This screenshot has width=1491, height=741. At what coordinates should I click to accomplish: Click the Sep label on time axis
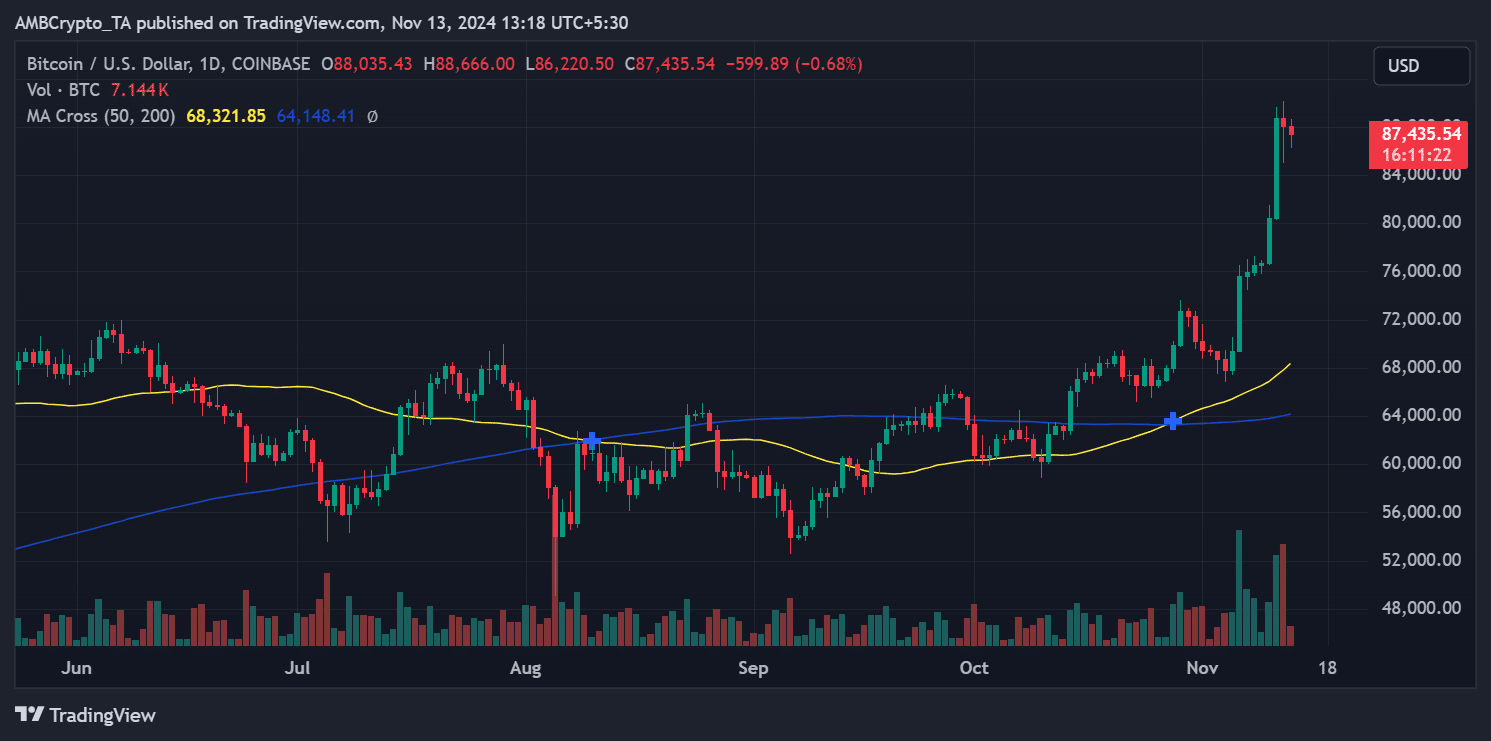[753, 668]
